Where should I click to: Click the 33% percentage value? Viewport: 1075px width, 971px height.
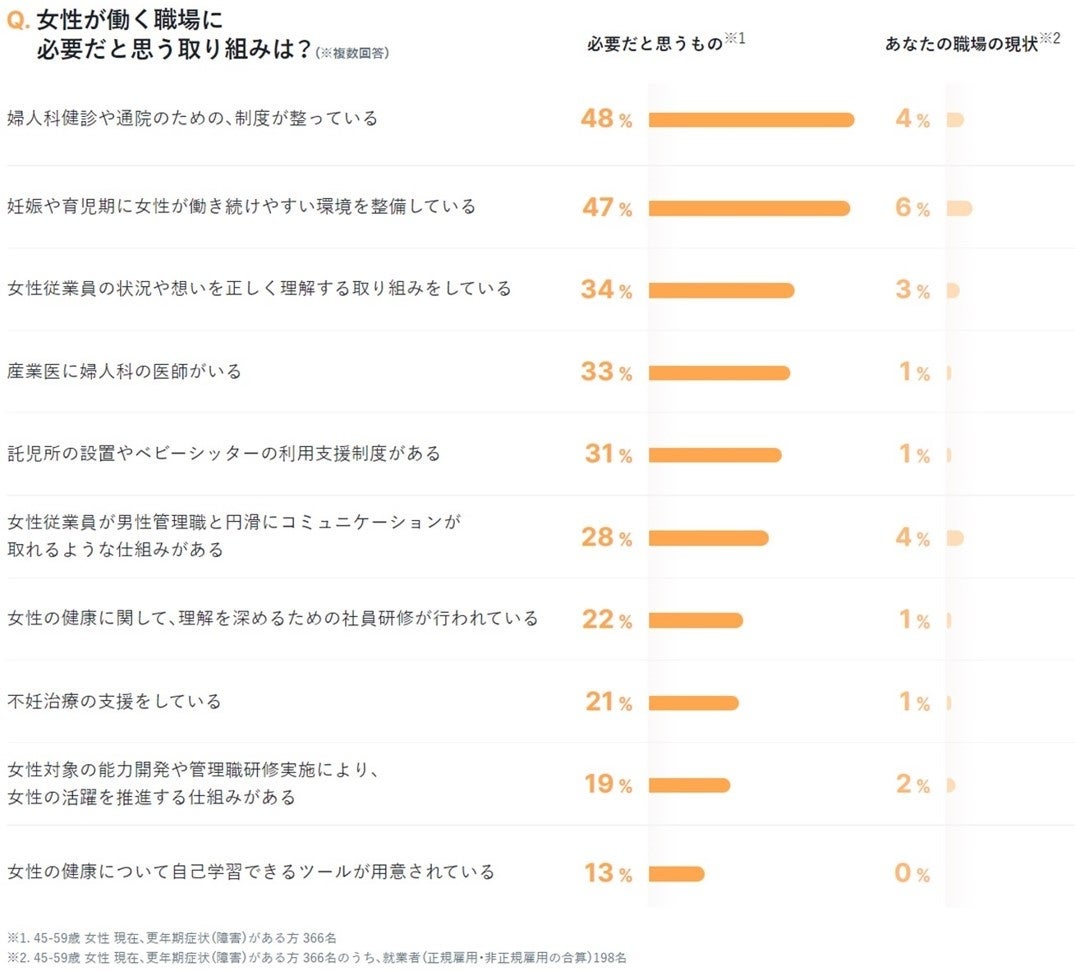click(607, 372)
